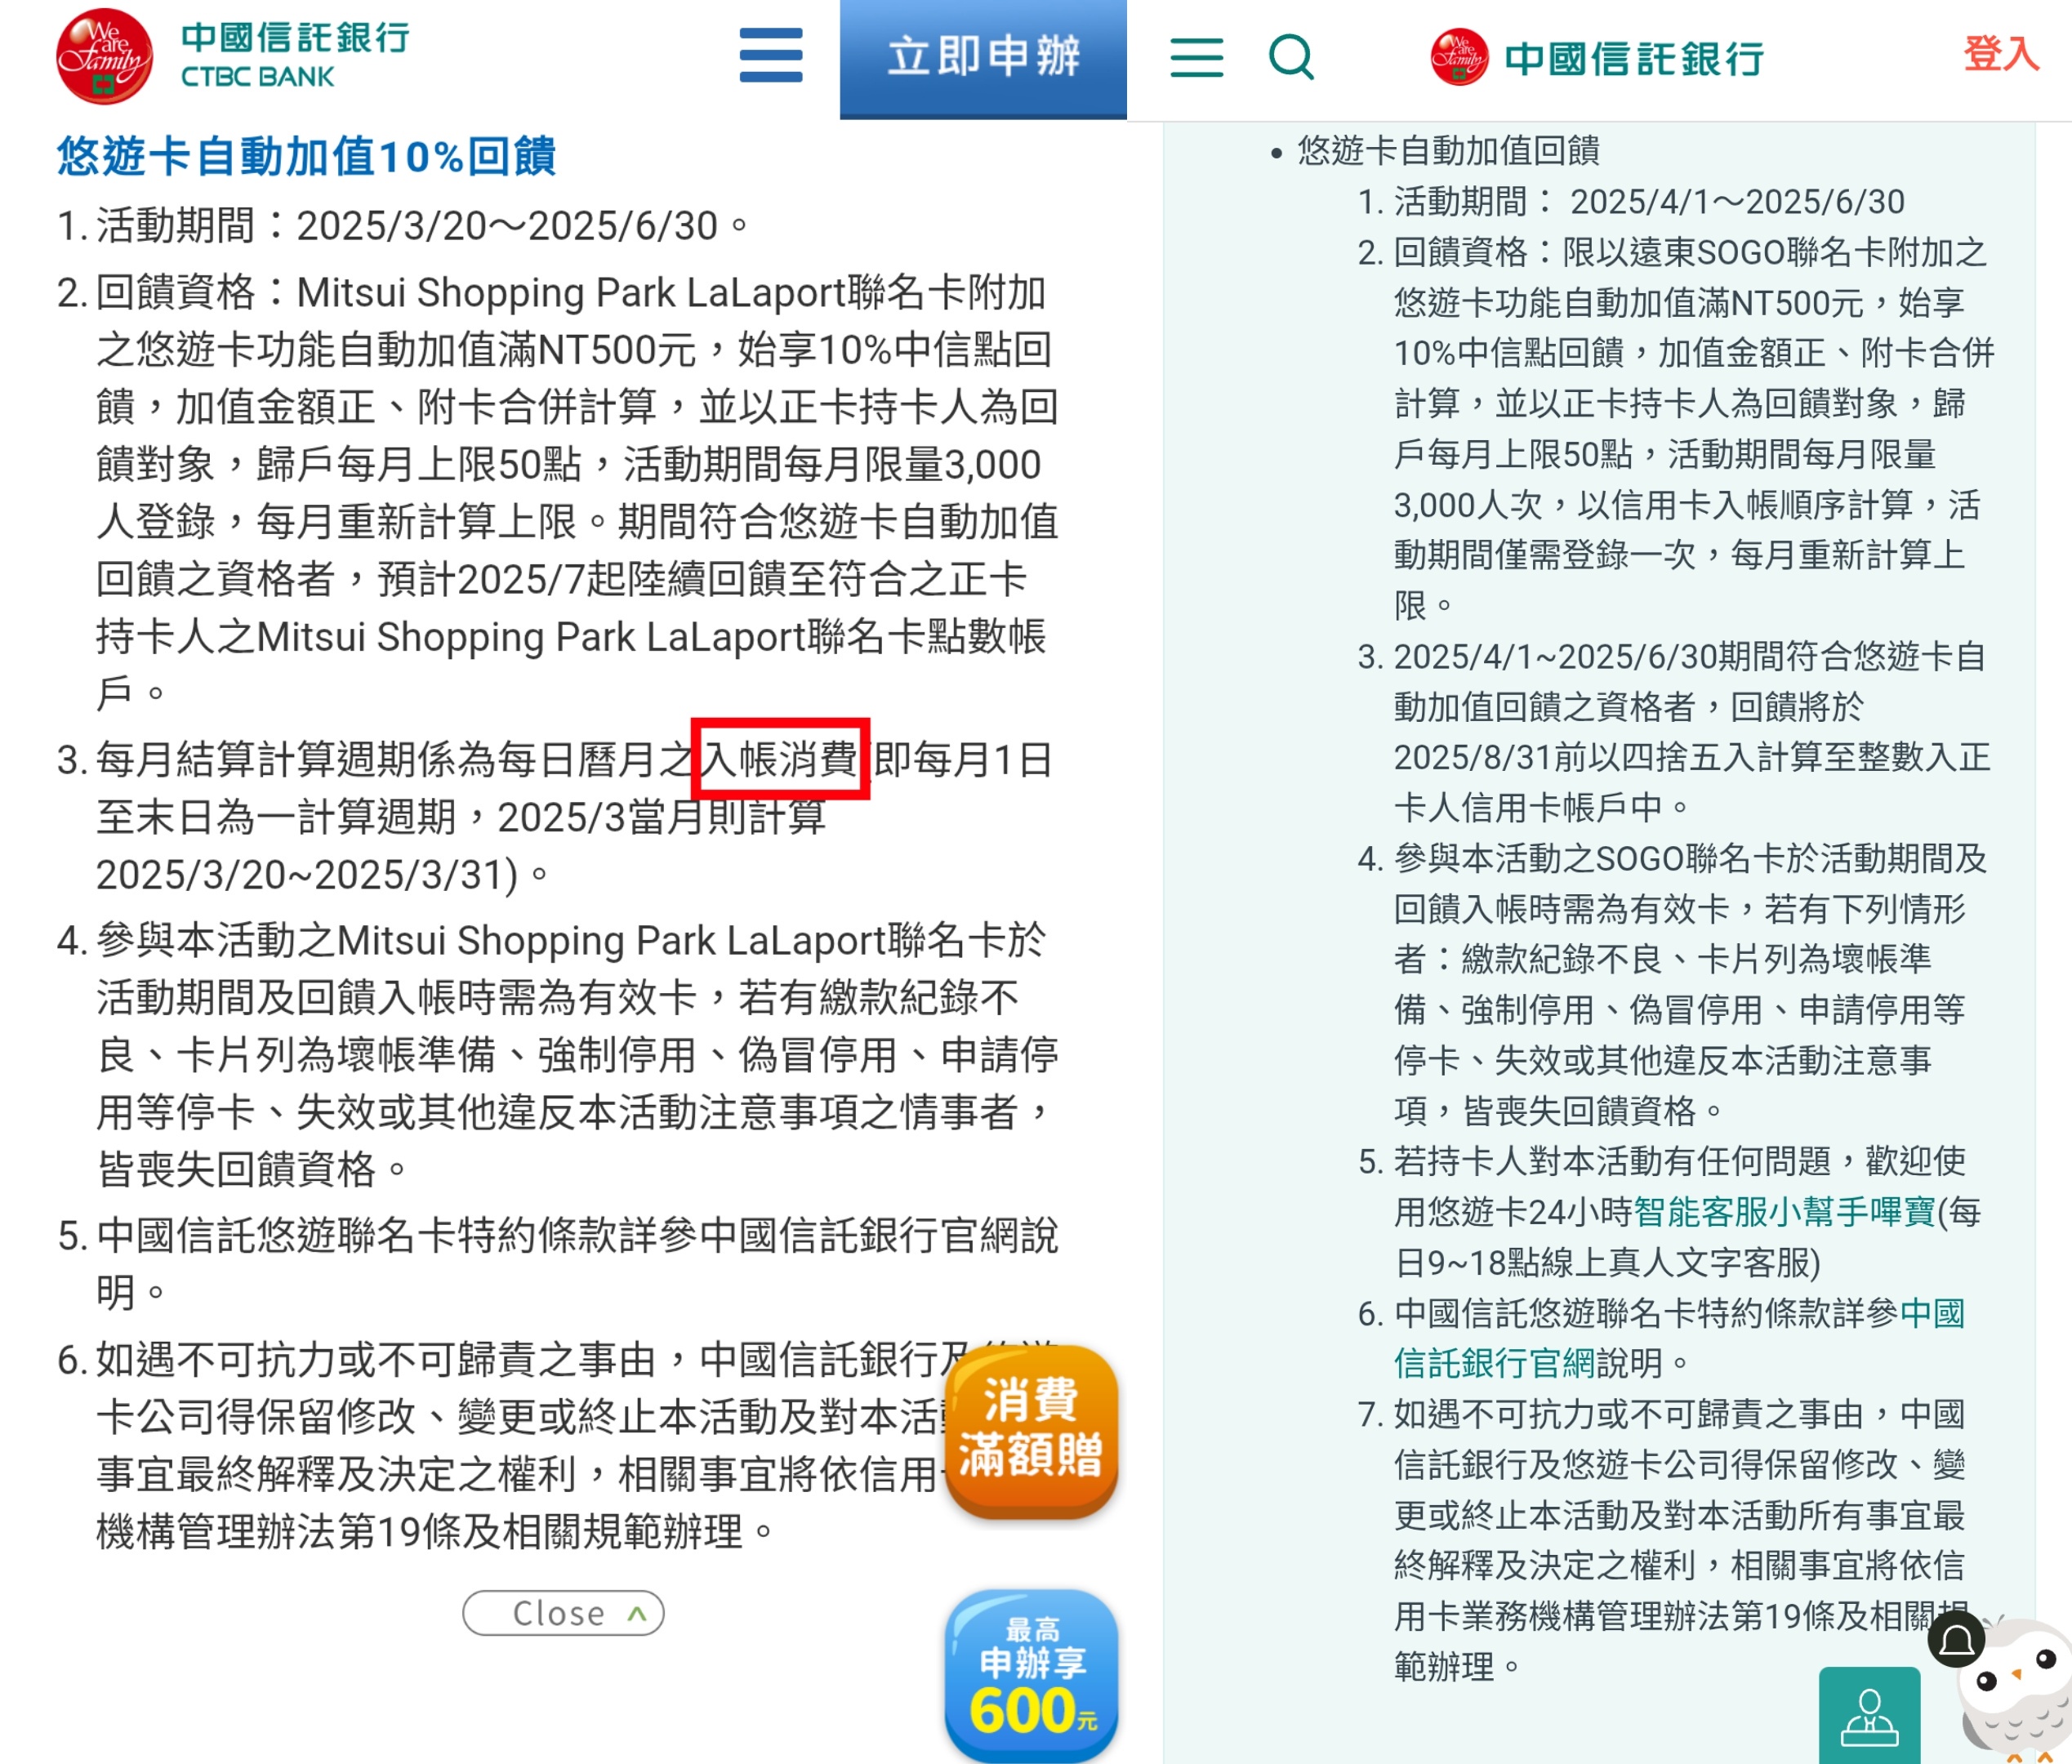Click CTBC BANK text under the logo
2072x1764 pixels.
257,77
